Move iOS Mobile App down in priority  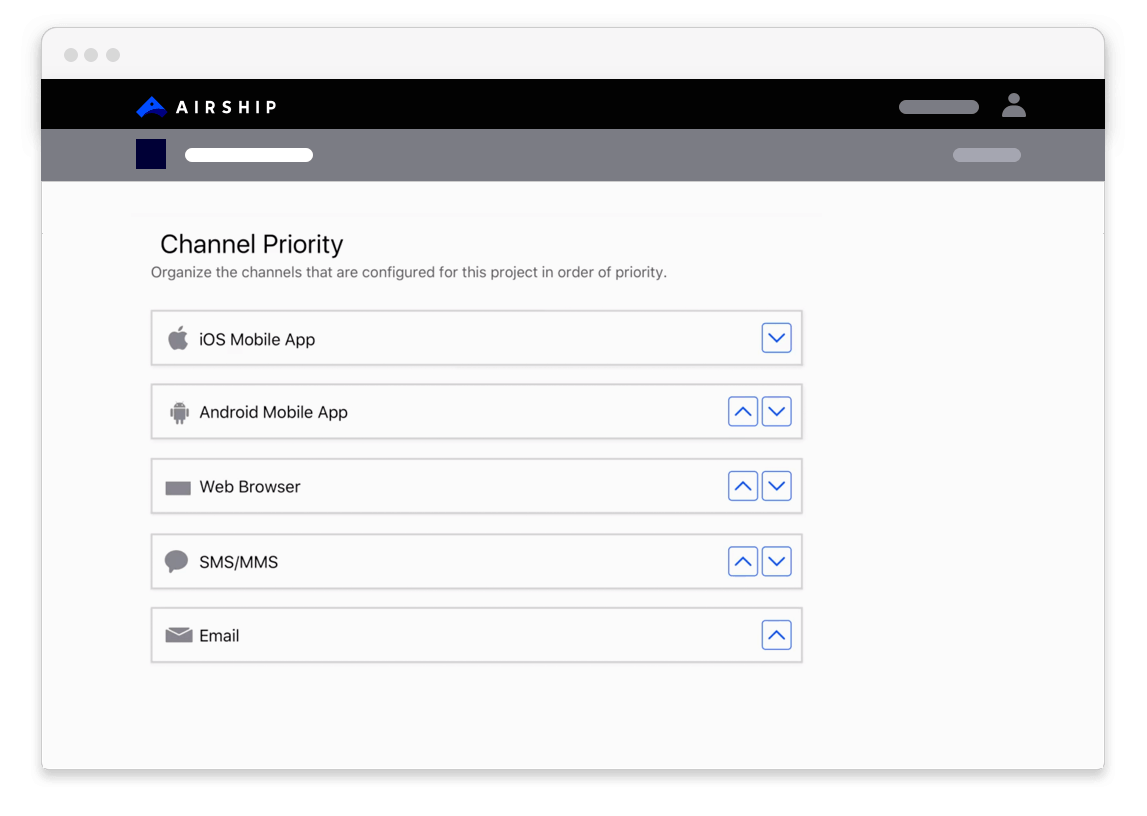click(x=777, y=338)
